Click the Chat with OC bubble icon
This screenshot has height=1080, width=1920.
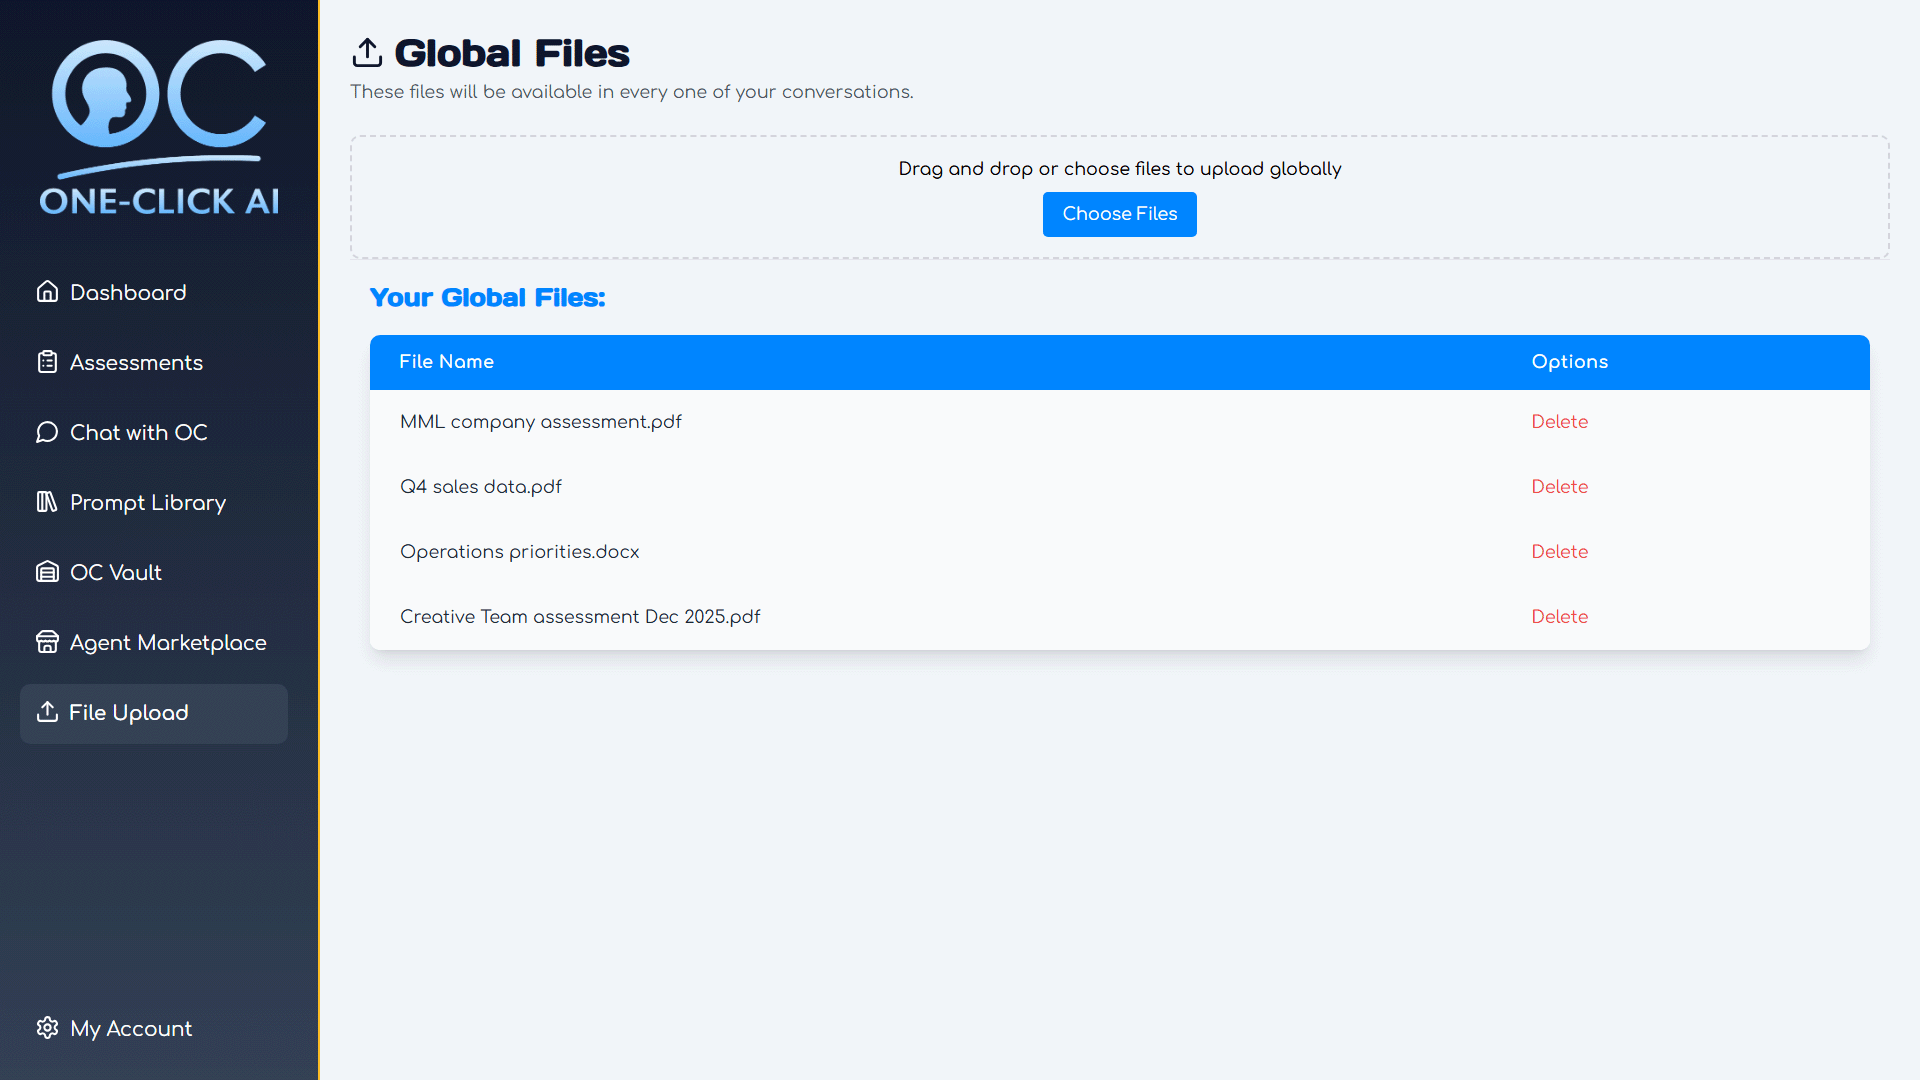pyautogui.click(x=47, y=432)
